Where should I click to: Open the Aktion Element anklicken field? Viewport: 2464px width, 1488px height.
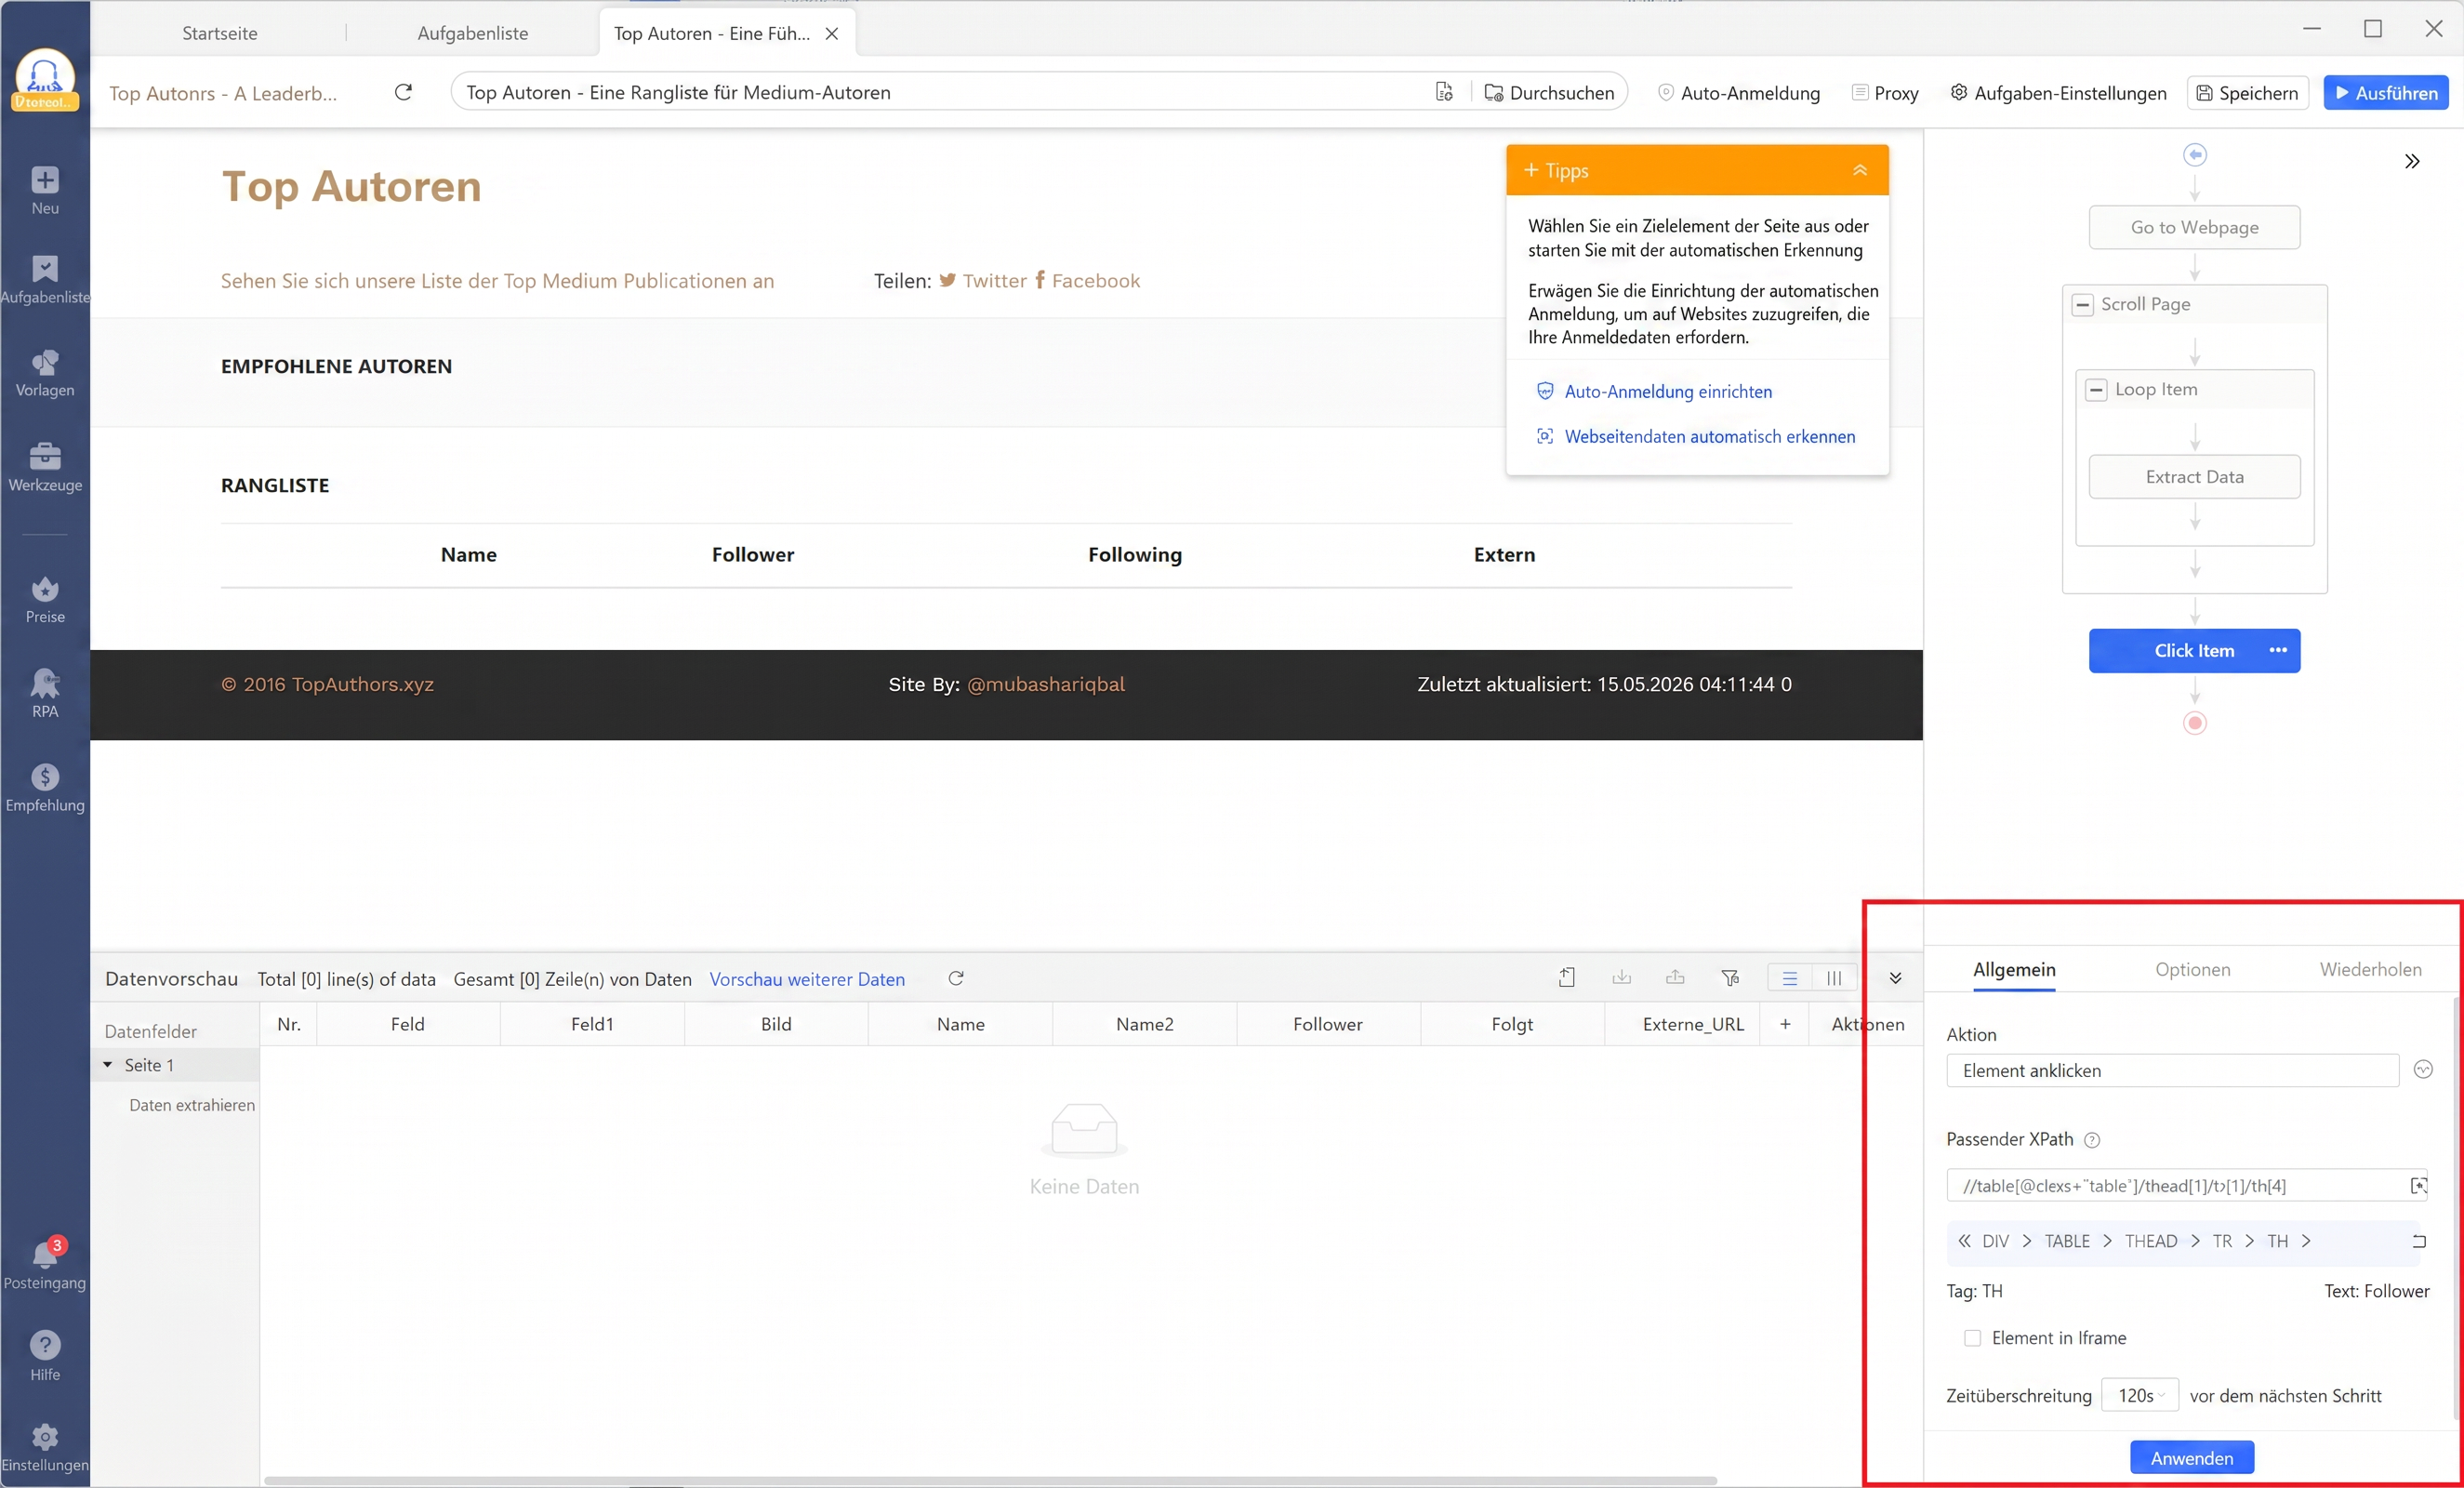click(2172, 1070)
